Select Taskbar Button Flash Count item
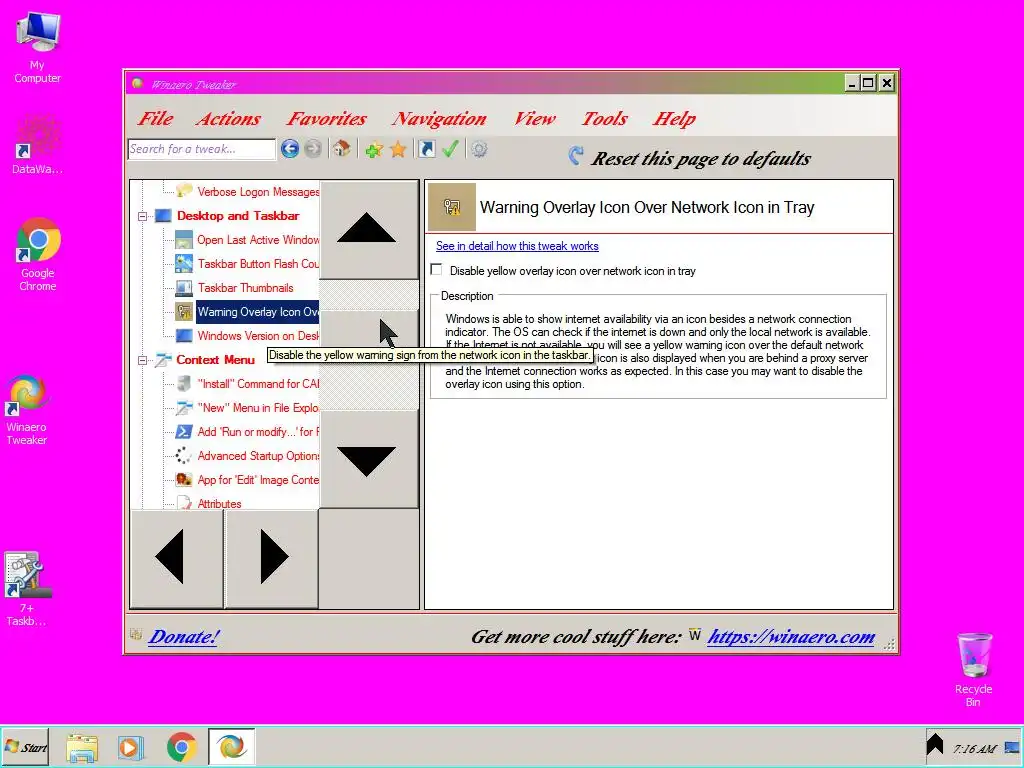The width and height of the screenshot is (1024, 768). 258,264
